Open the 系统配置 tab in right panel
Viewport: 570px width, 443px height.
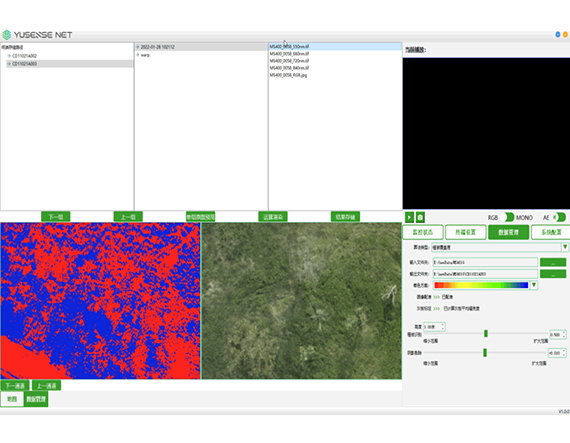[x=551, y=232]
